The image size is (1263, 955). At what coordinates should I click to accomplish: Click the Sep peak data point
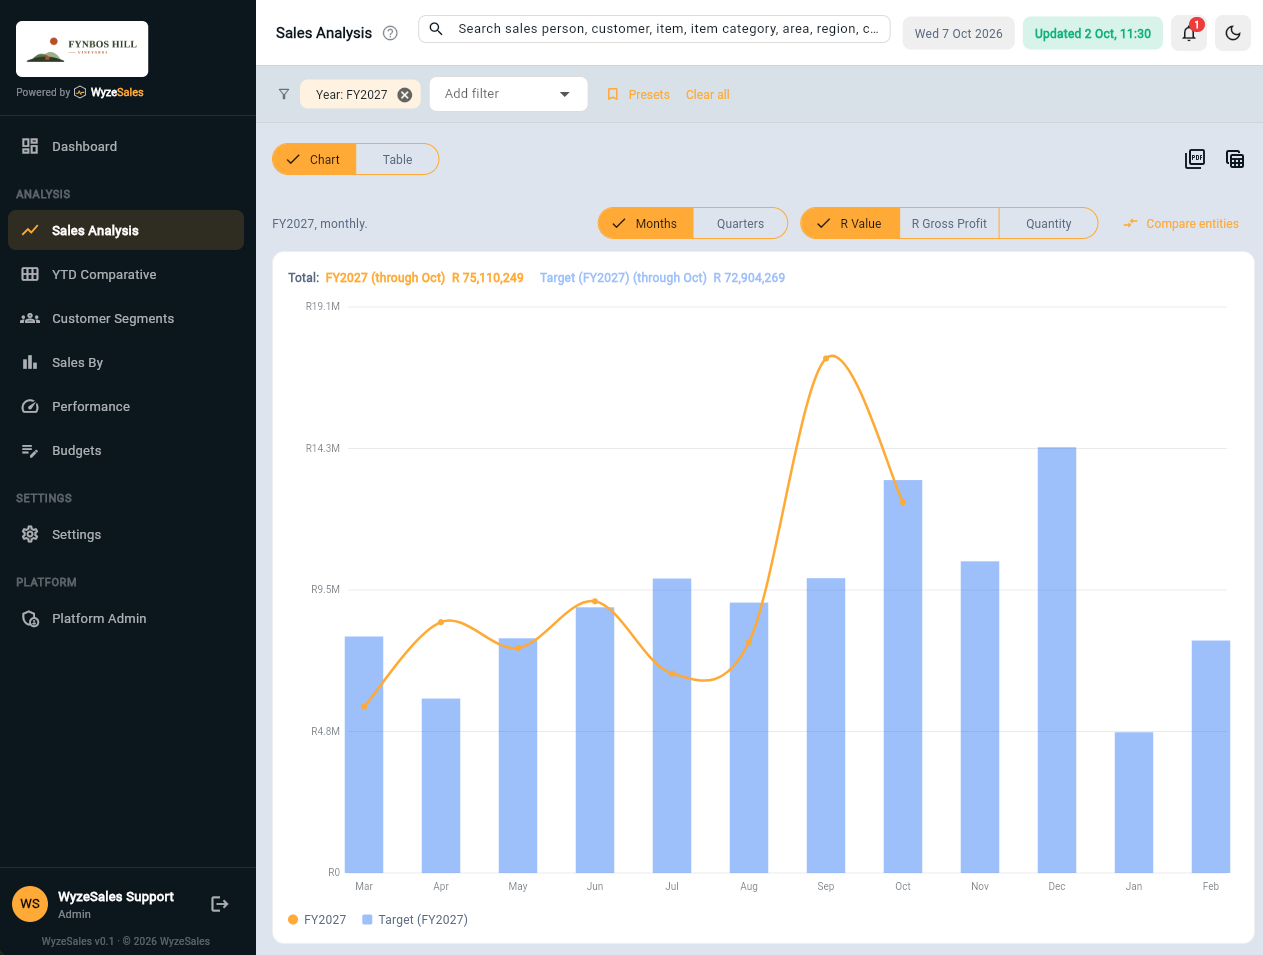click(826, 358)
